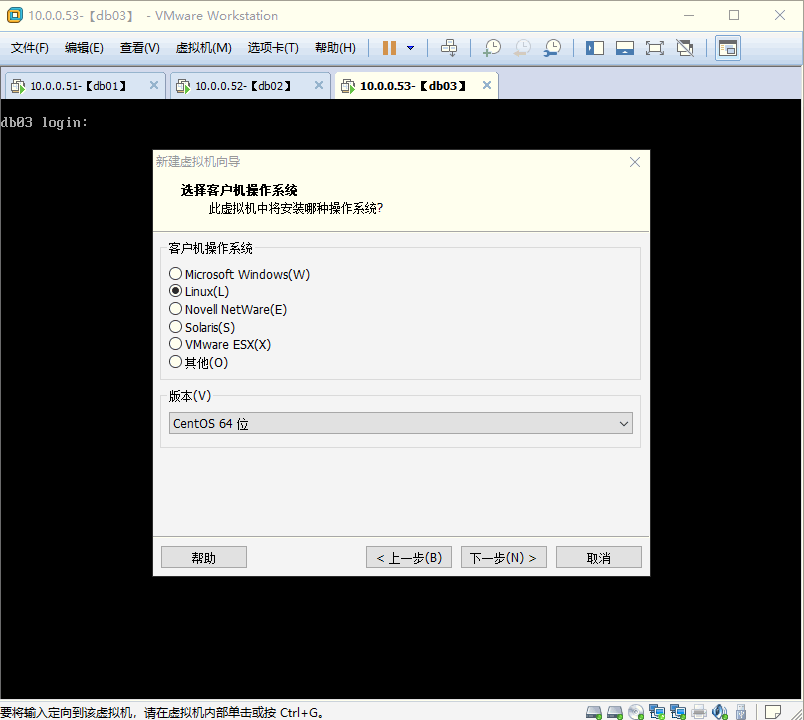Switch to Unity mode using toolbar icon

pos(685,47)
